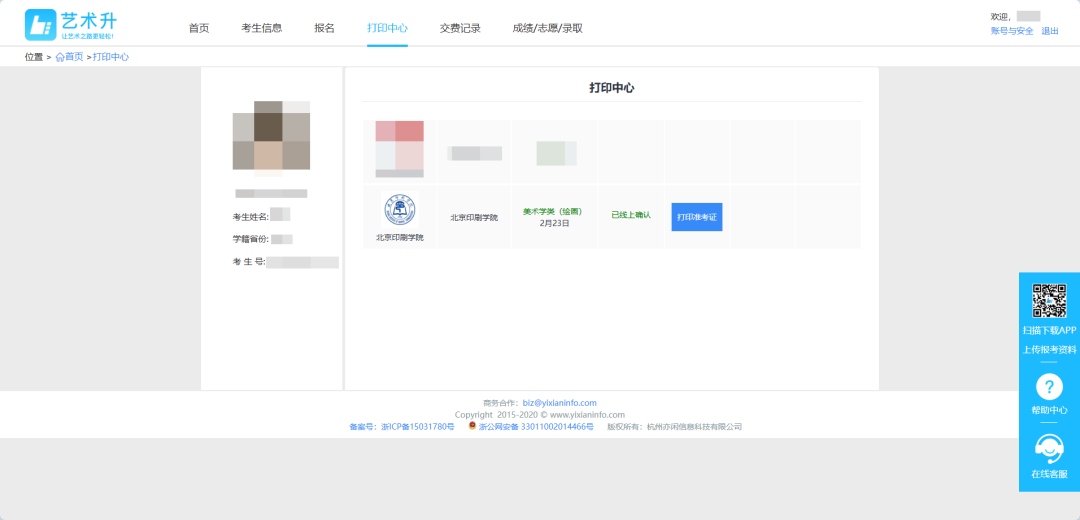Click 上传报考资料 in side panel

tap(1049, 349)
